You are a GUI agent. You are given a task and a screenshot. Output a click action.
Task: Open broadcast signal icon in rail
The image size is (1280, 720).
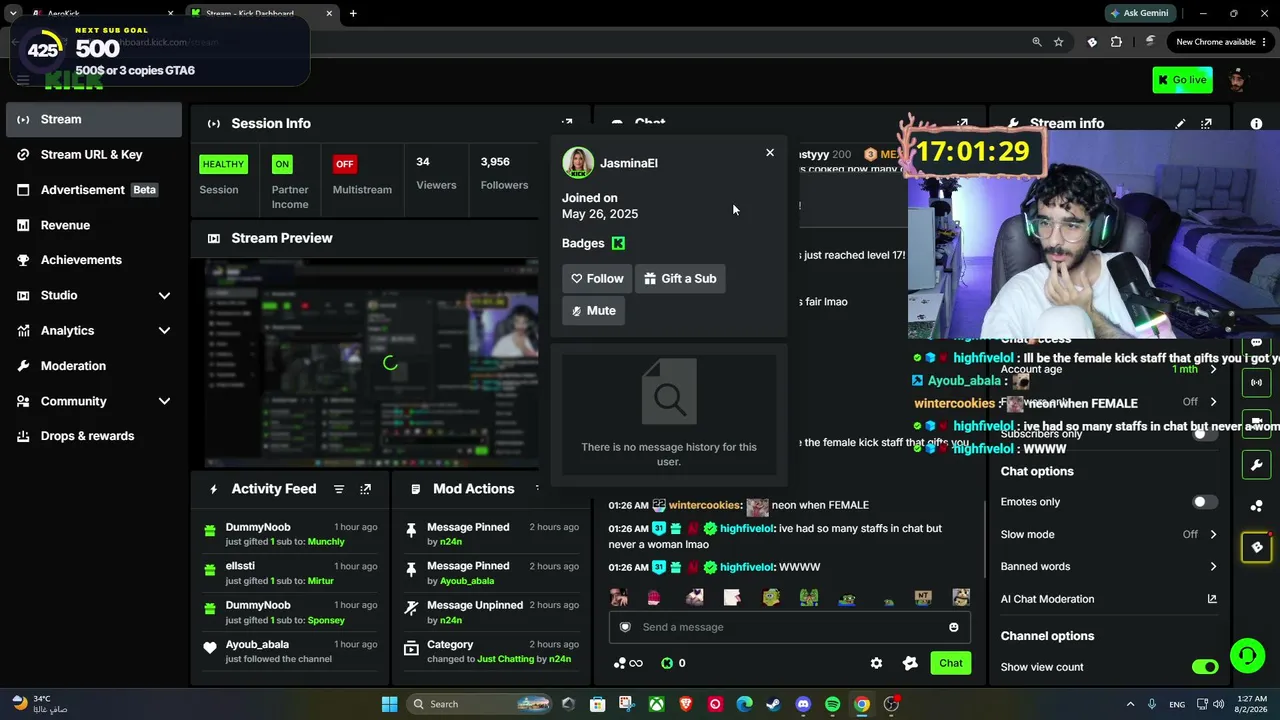click(x=1257, y=383)
